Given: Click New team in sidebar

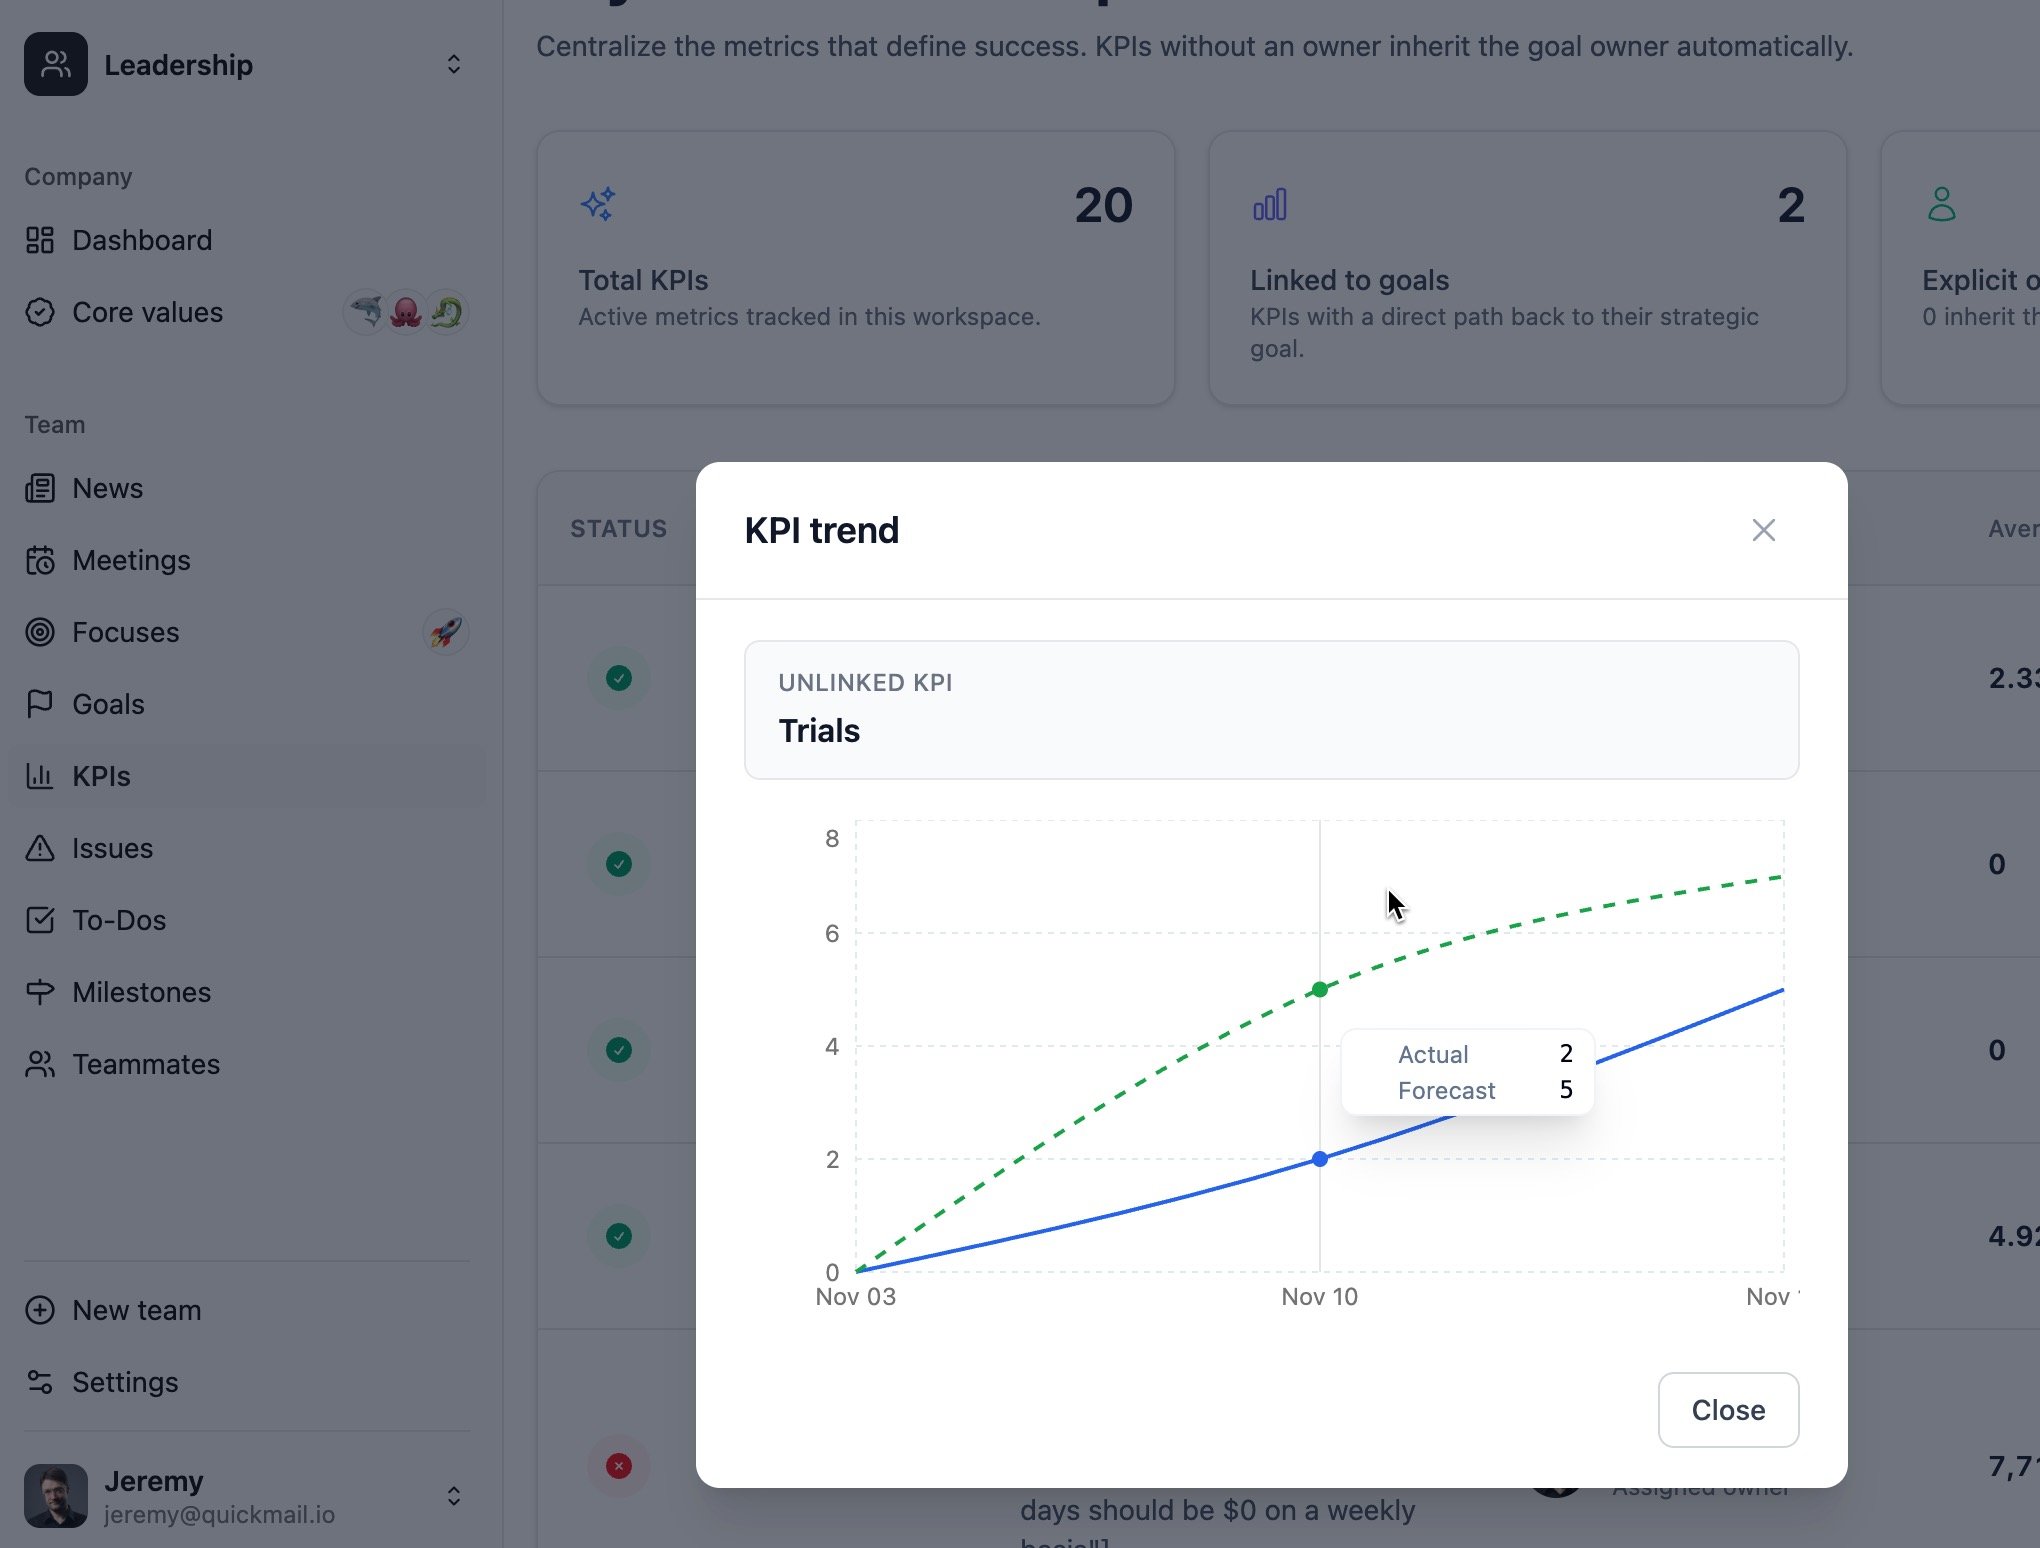Looking at the screenshot, I should coord(136,1310).
